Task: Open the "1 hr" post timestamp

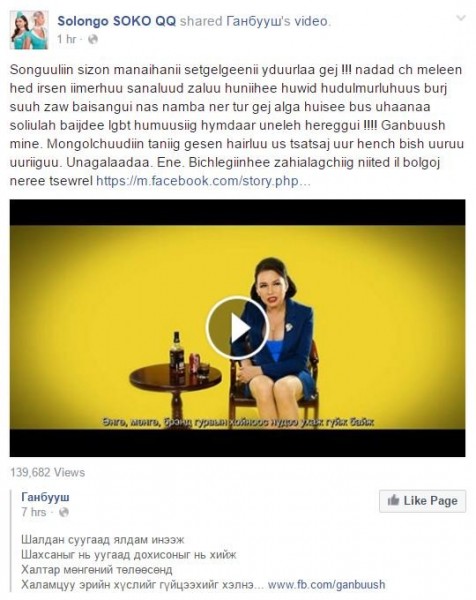Action: point(66,39)
